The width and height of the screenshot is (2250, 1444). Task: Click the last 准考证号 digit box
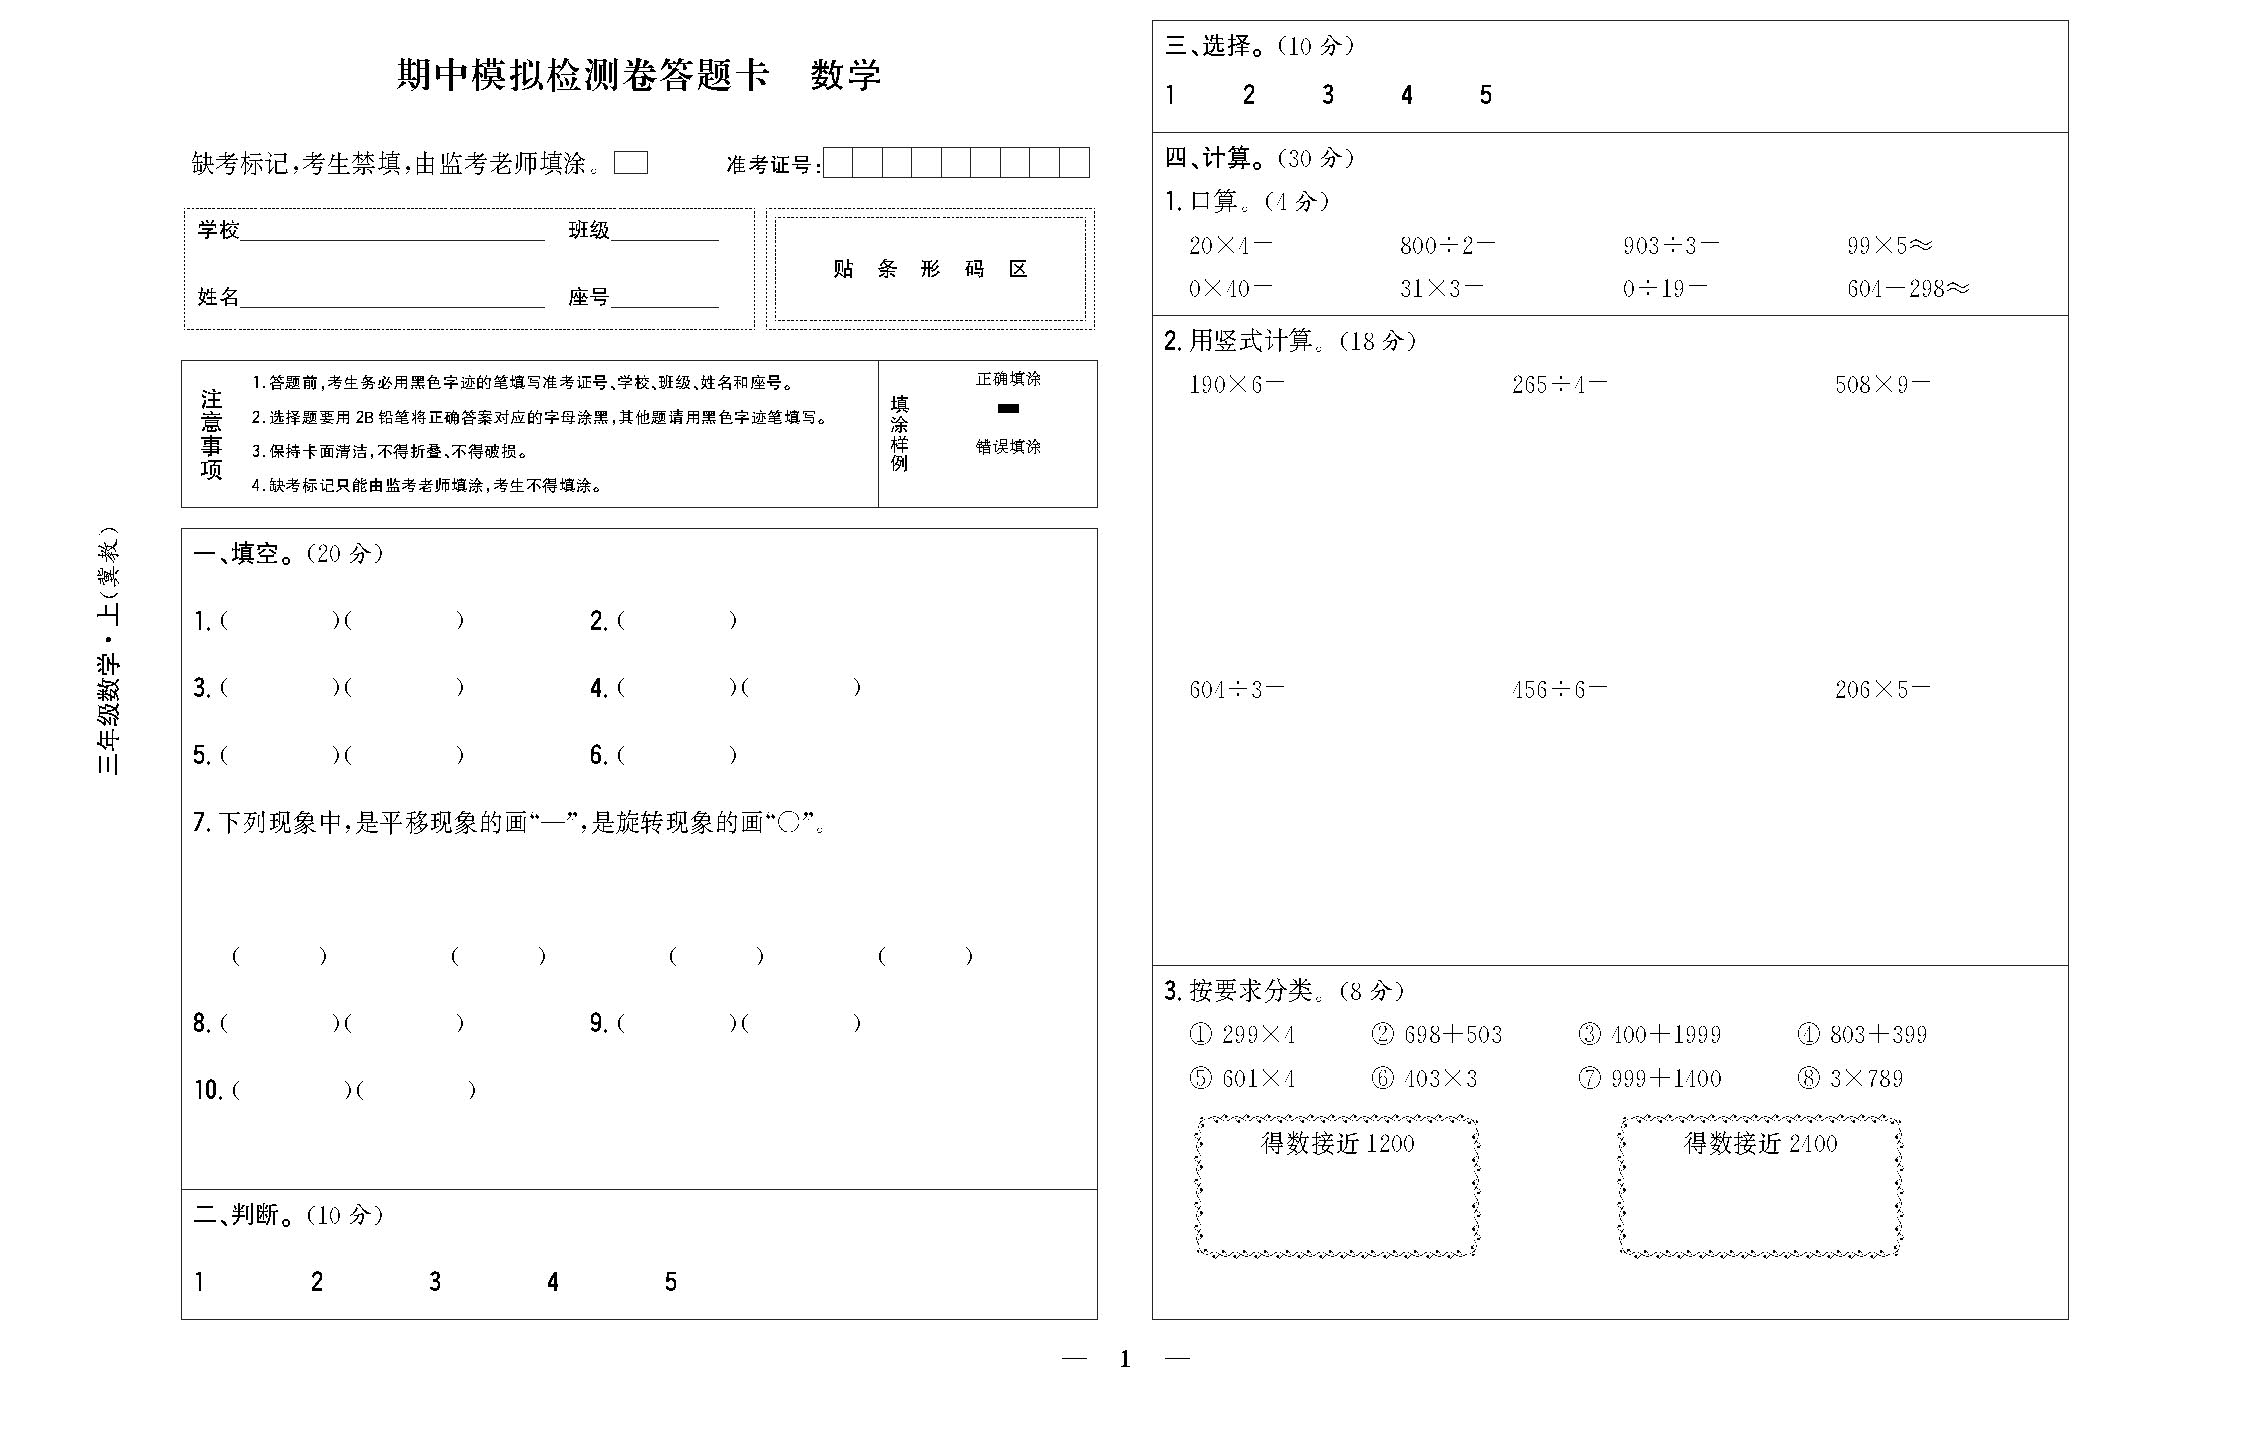pos(1074,163)
